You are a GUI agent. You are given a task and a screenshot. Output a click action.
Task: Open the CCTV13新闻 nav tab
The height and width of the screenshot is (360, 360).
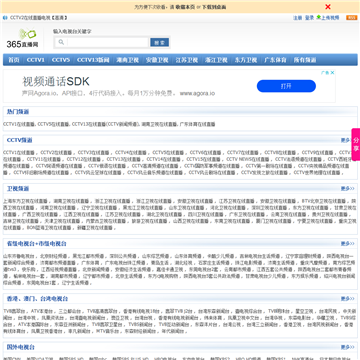93,60
